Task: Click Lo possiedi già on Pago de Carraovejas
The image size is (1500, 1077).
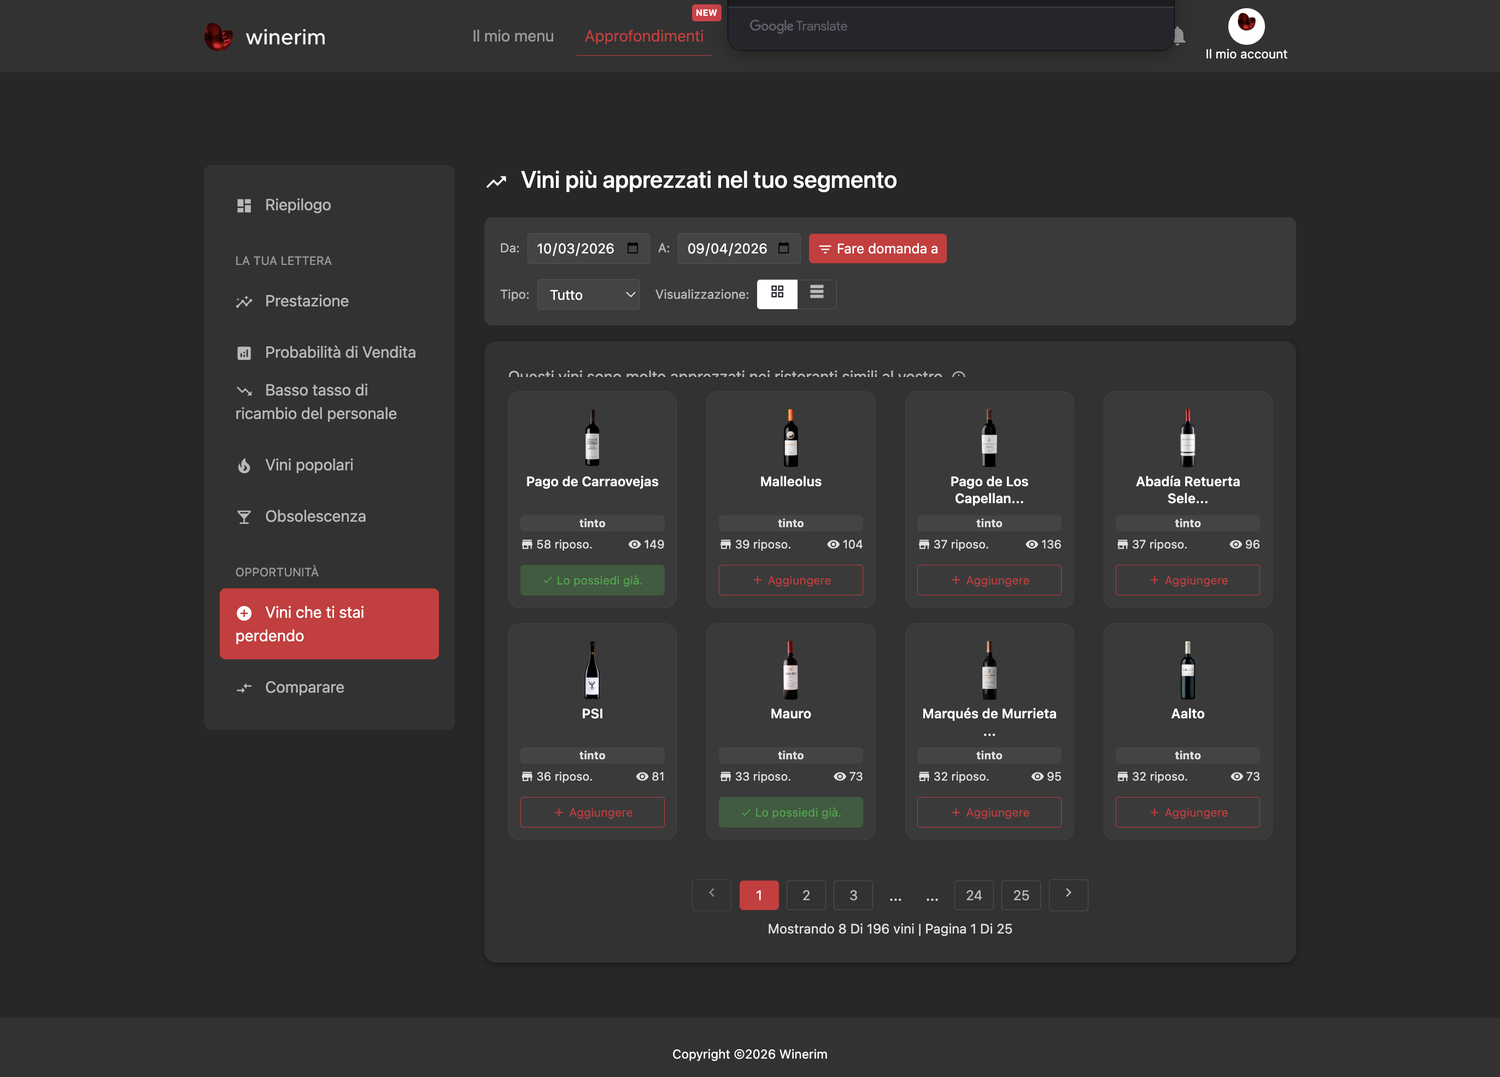Action: (592, 580)
